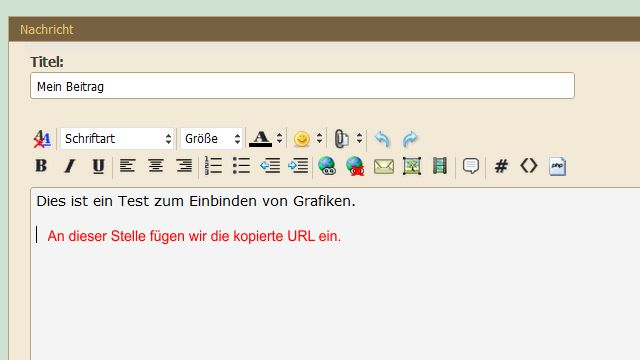
Task: Click the Titel input field
Action: (x=302, y=86)
